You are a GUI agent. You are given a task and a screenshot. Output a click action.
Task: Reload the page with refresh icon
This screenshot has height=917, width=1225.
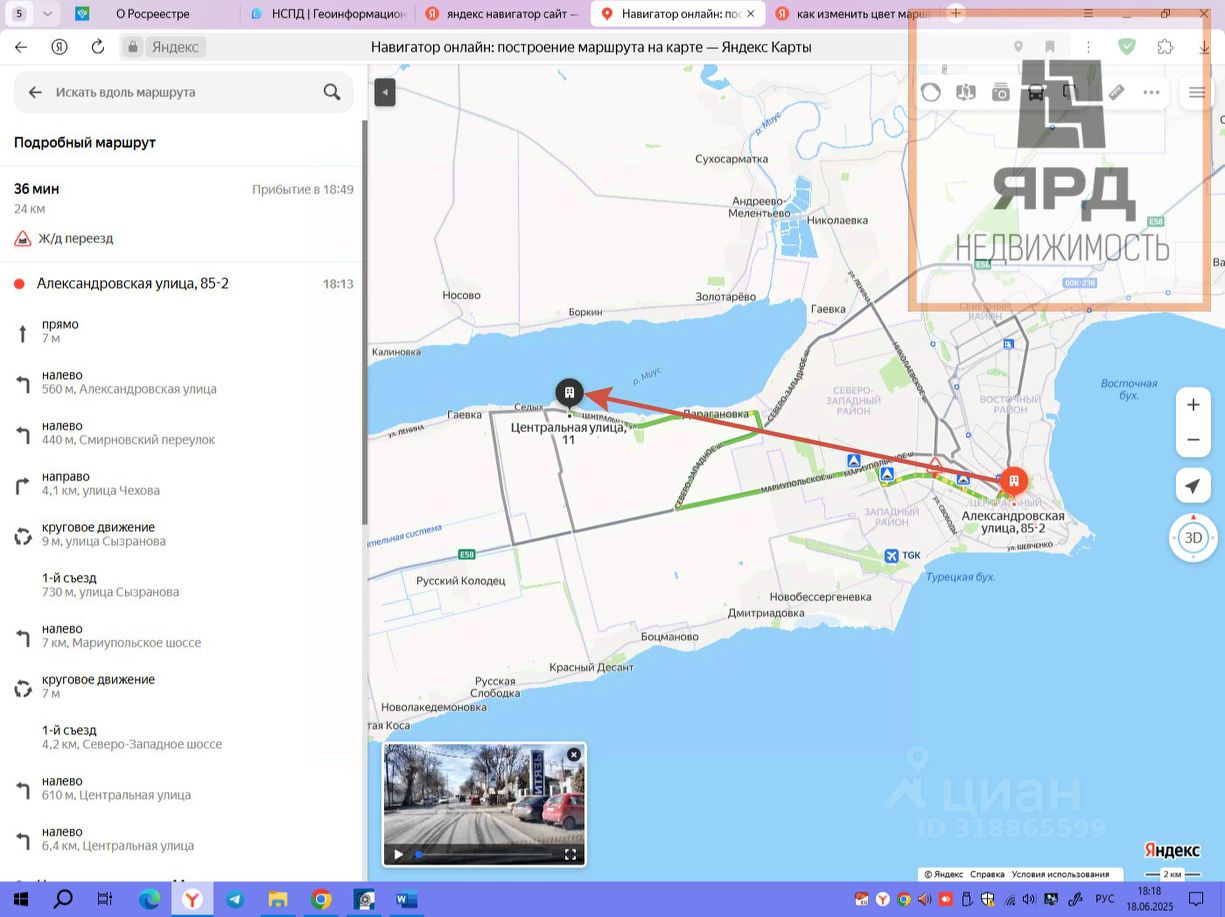point(98,47)
